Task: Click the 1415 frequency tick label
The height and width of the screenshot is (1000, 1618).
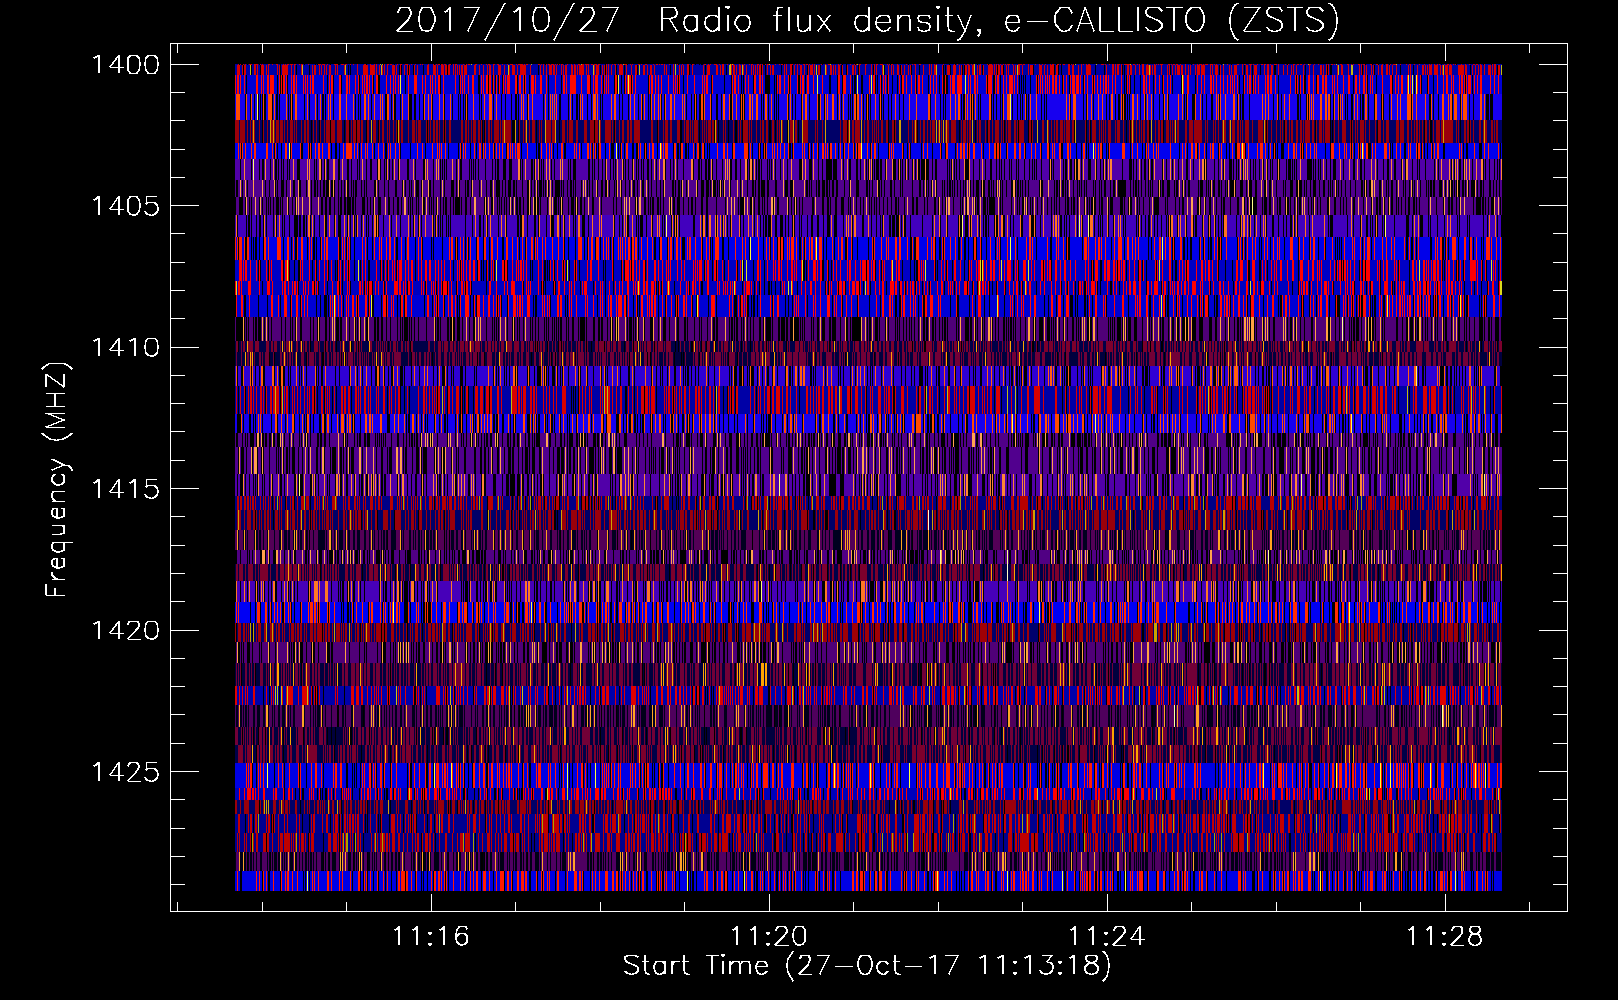Action: 125,489
